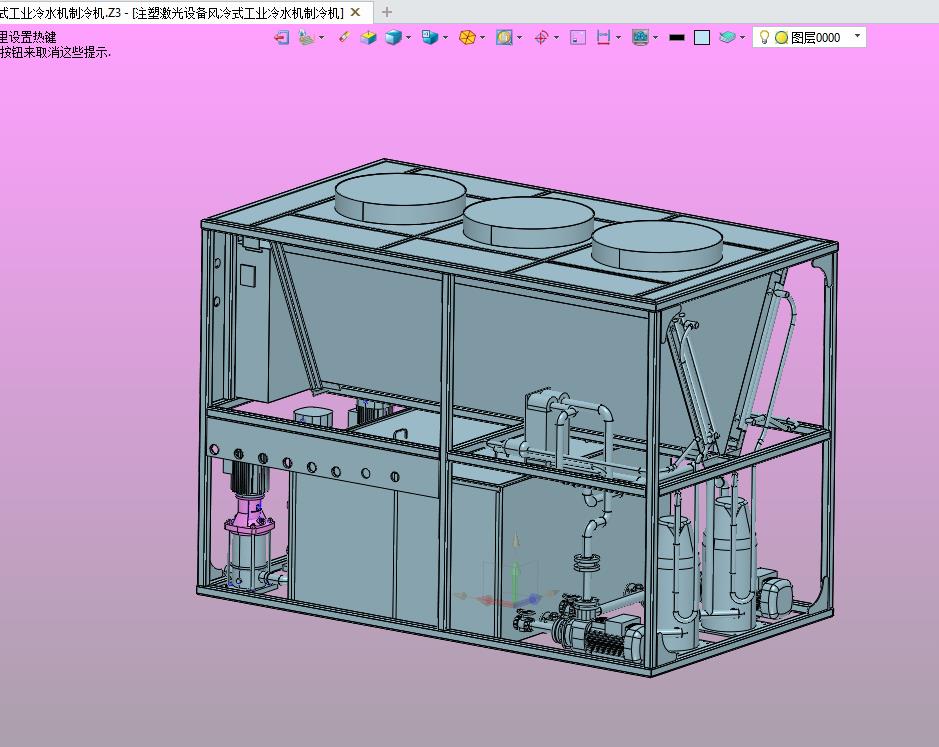This screenshot has height=747, width=939.
Task: Click the filter/selection tool icon
Action: click(x=306, y=38)
